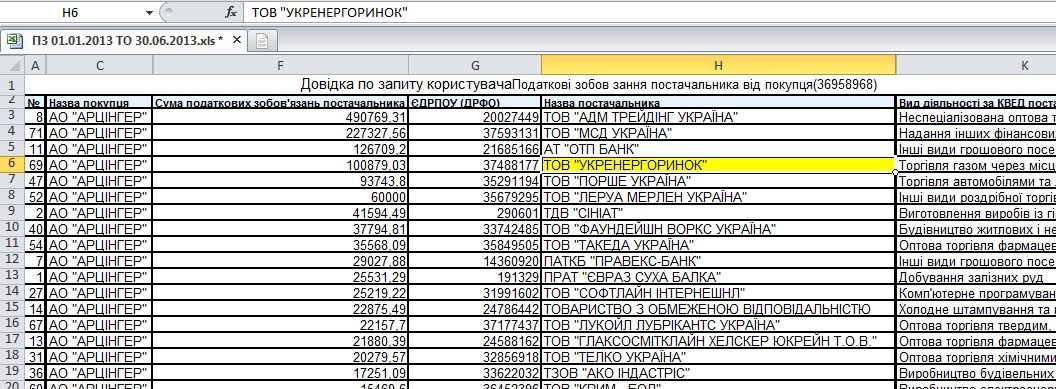Open new blank document tab icon
Viewport: 1056px width, 389px height.
pyautogui.click(x=262, y=41)
